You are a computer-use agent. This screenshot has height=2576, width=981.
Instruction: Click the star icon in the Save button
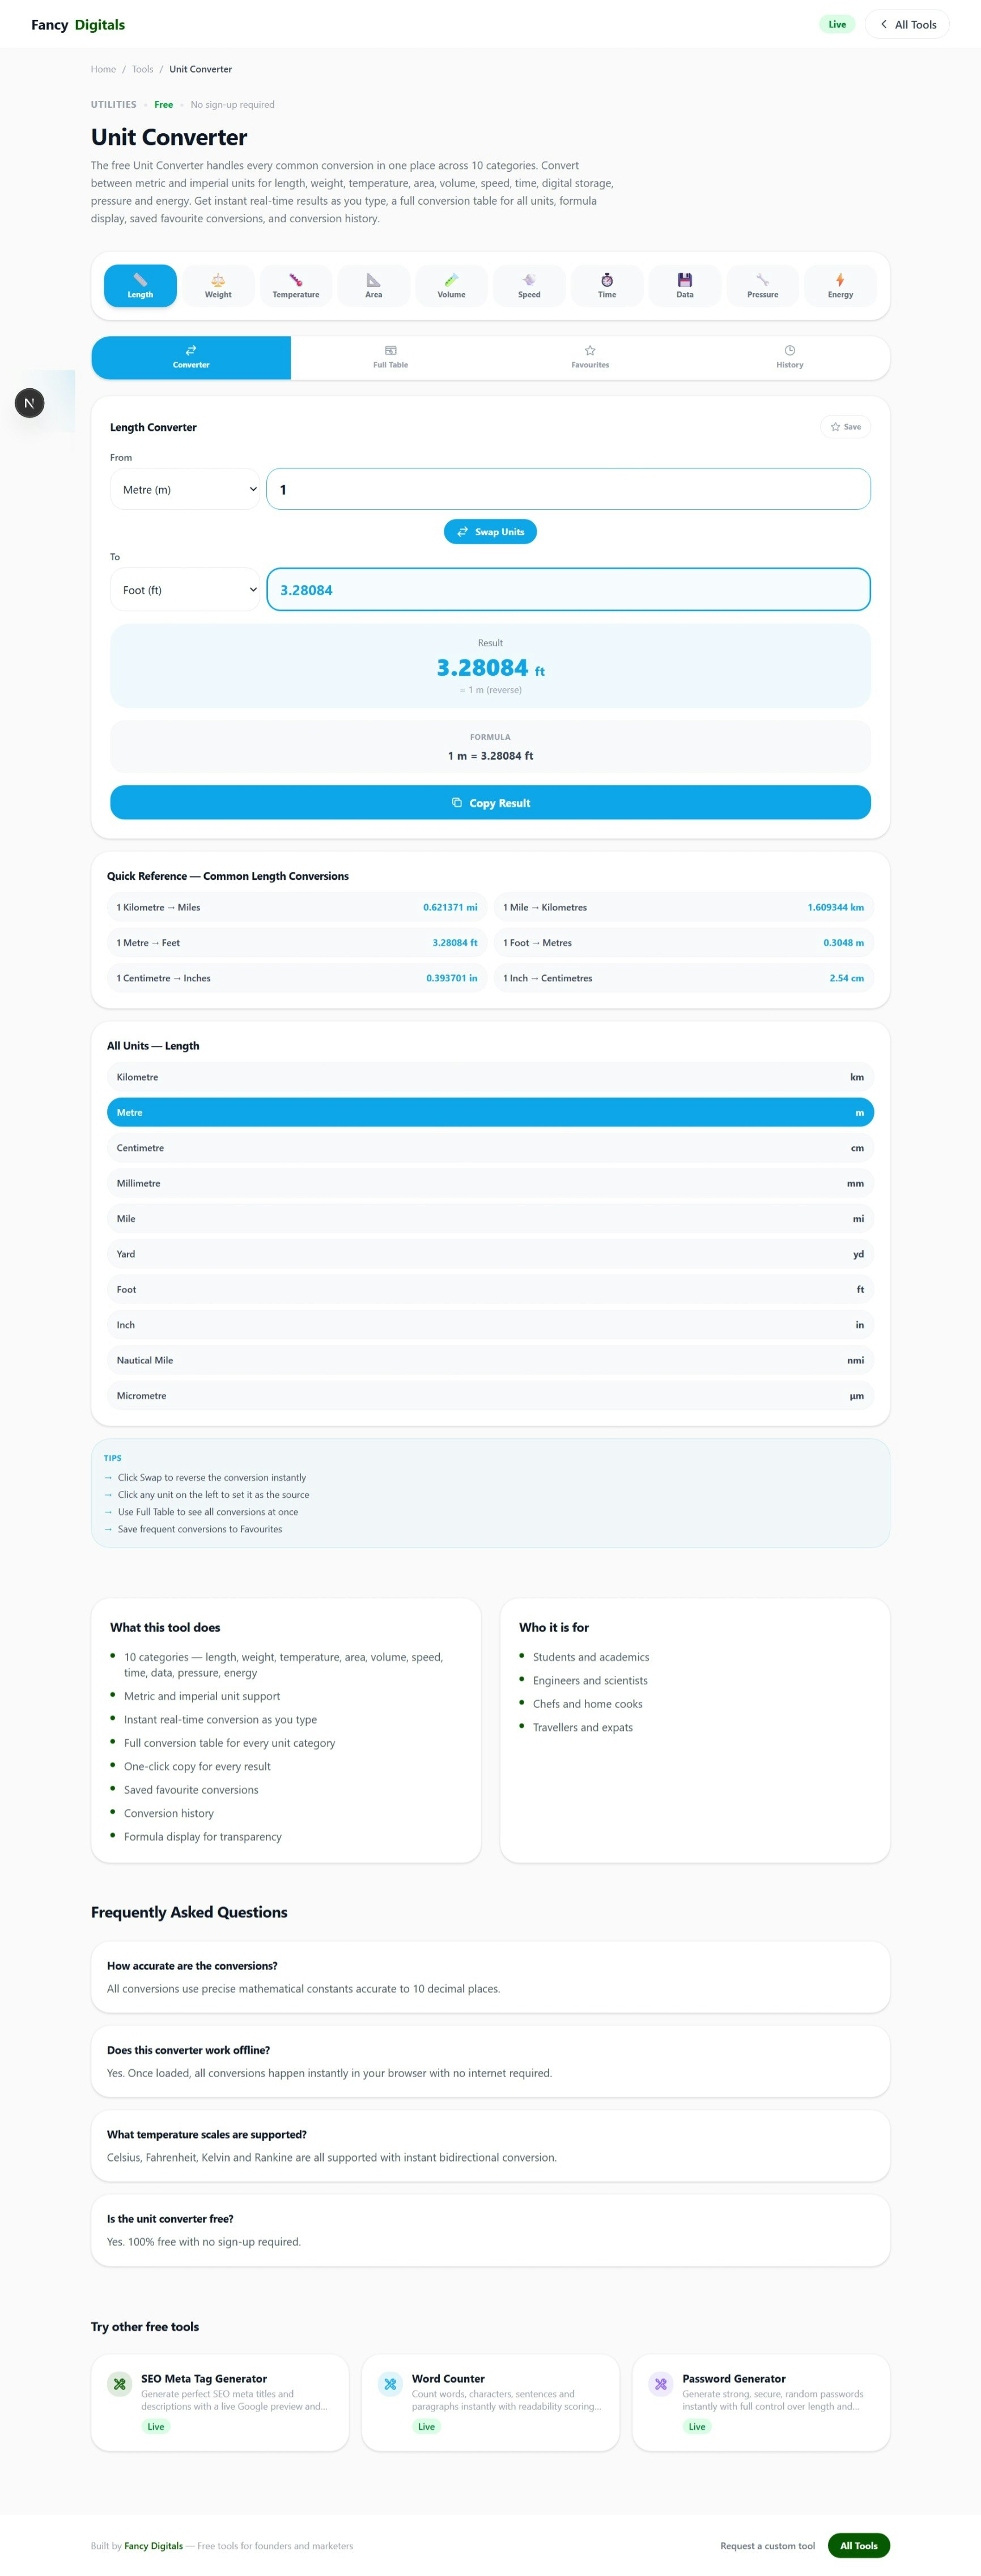[x=835, y=427]
